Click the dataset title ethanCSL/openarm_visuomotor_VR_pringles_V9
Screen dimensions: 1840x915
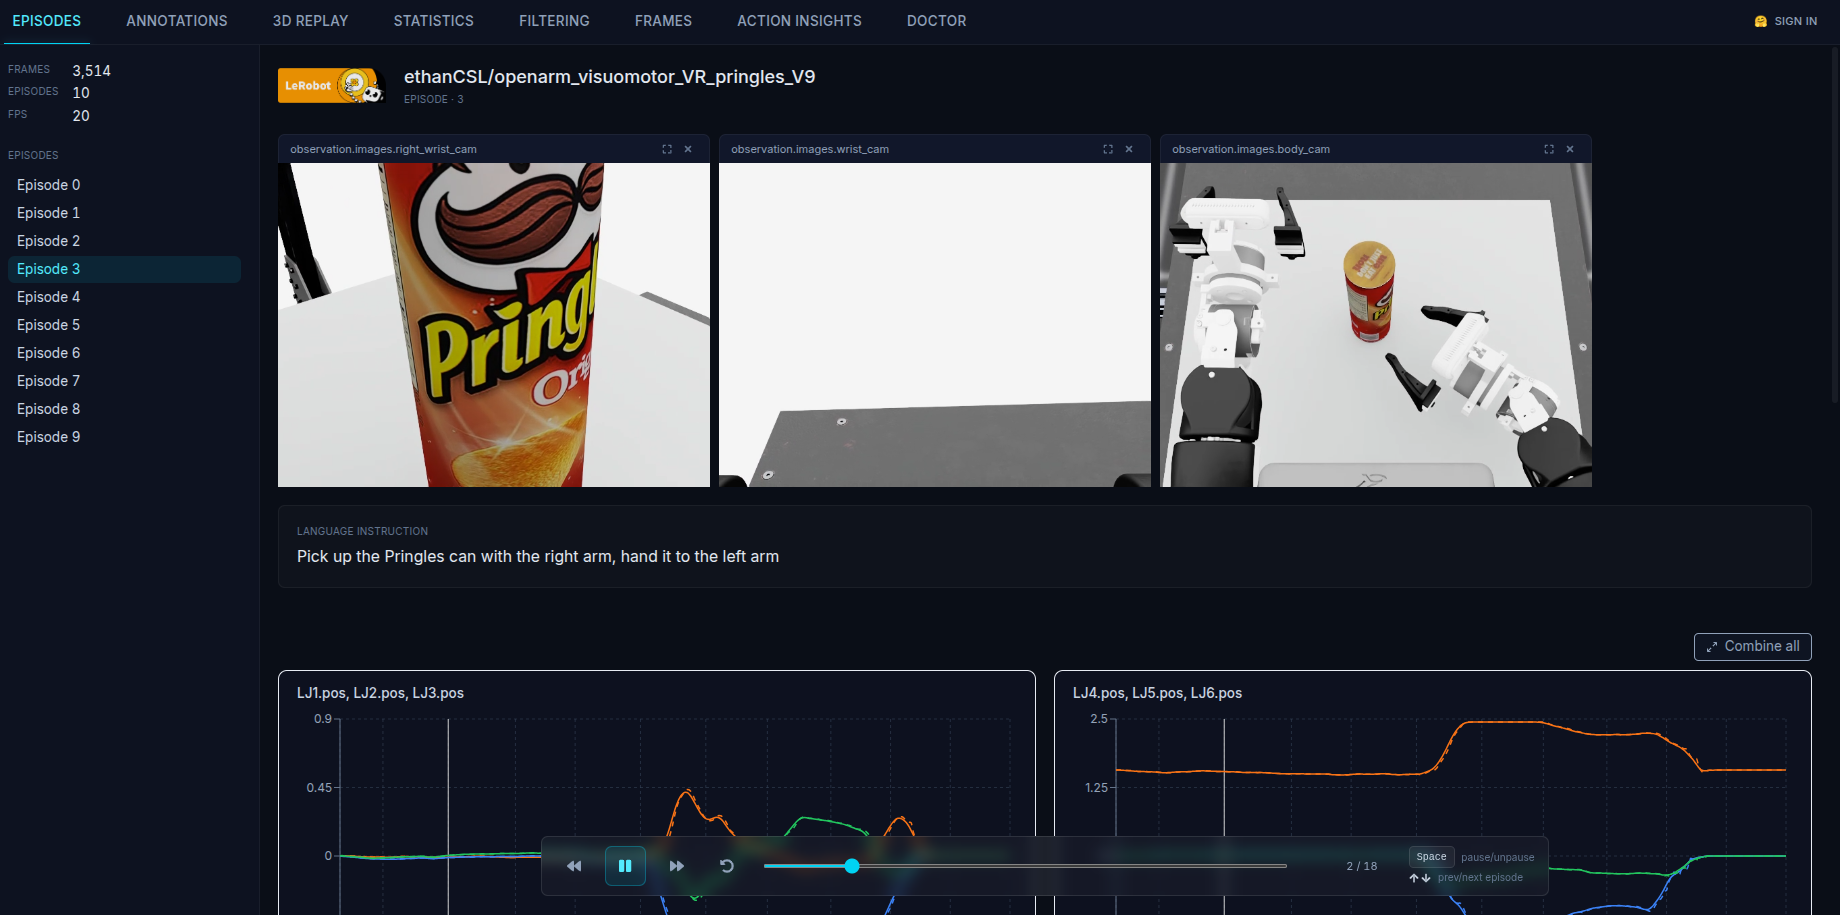point(609,77)
